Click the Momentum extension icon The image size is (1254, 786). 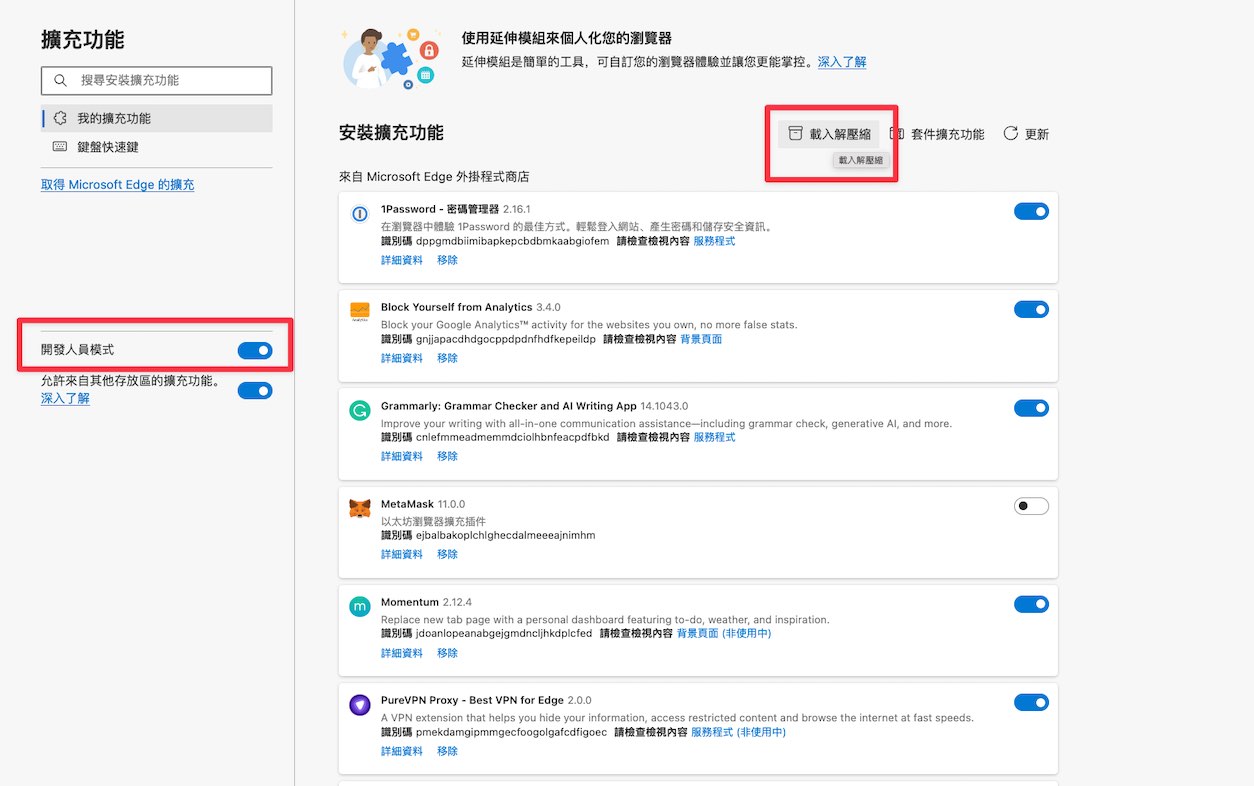pyautogui.click(x=360, y=607)
